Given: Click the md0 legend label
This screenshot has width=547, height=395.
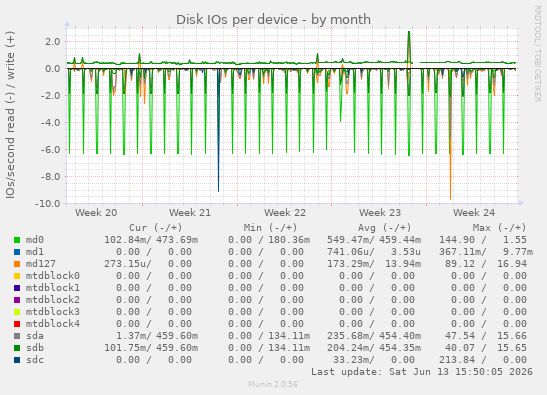Looking at the screenshot, I should 35,240.
